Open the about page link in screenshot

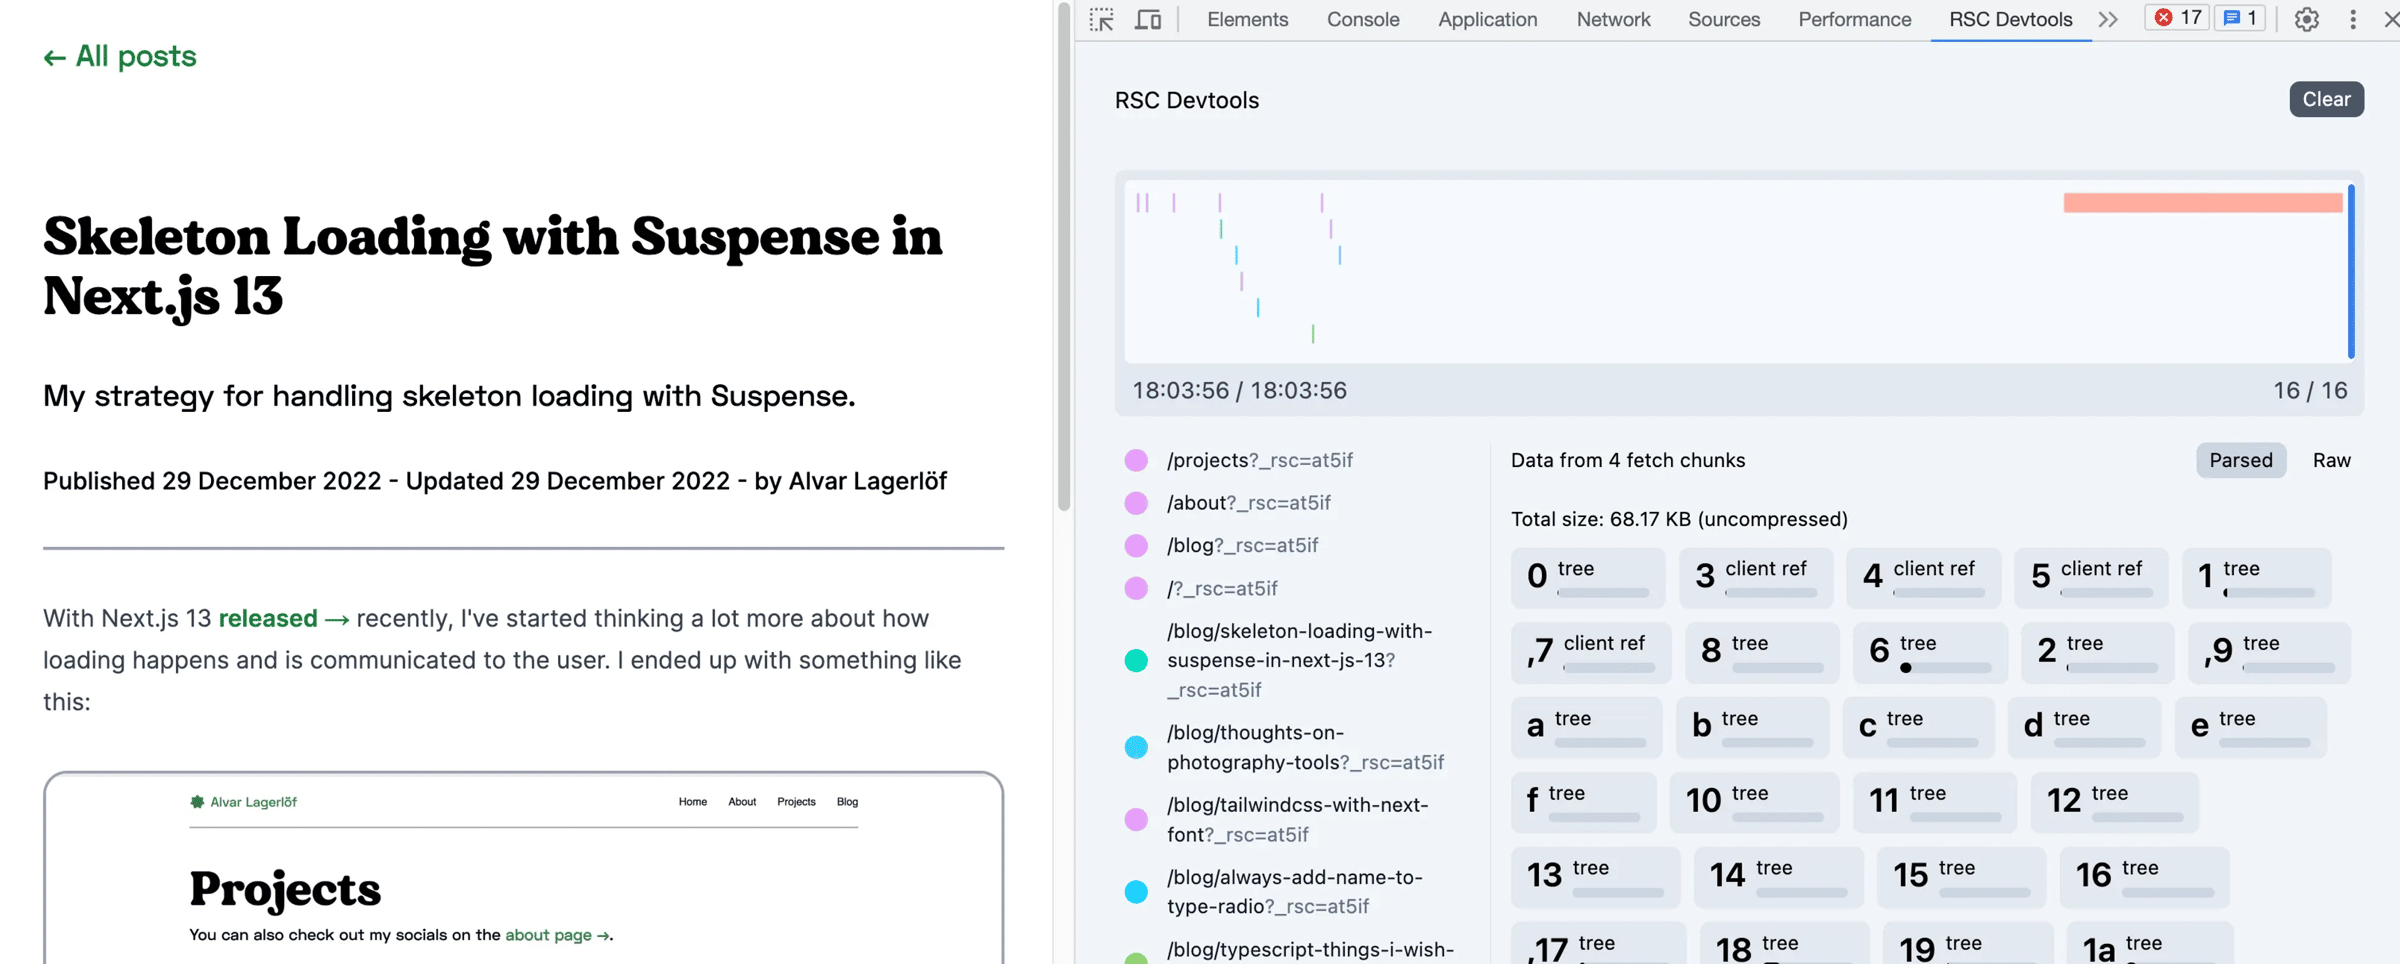coord(557,935)
